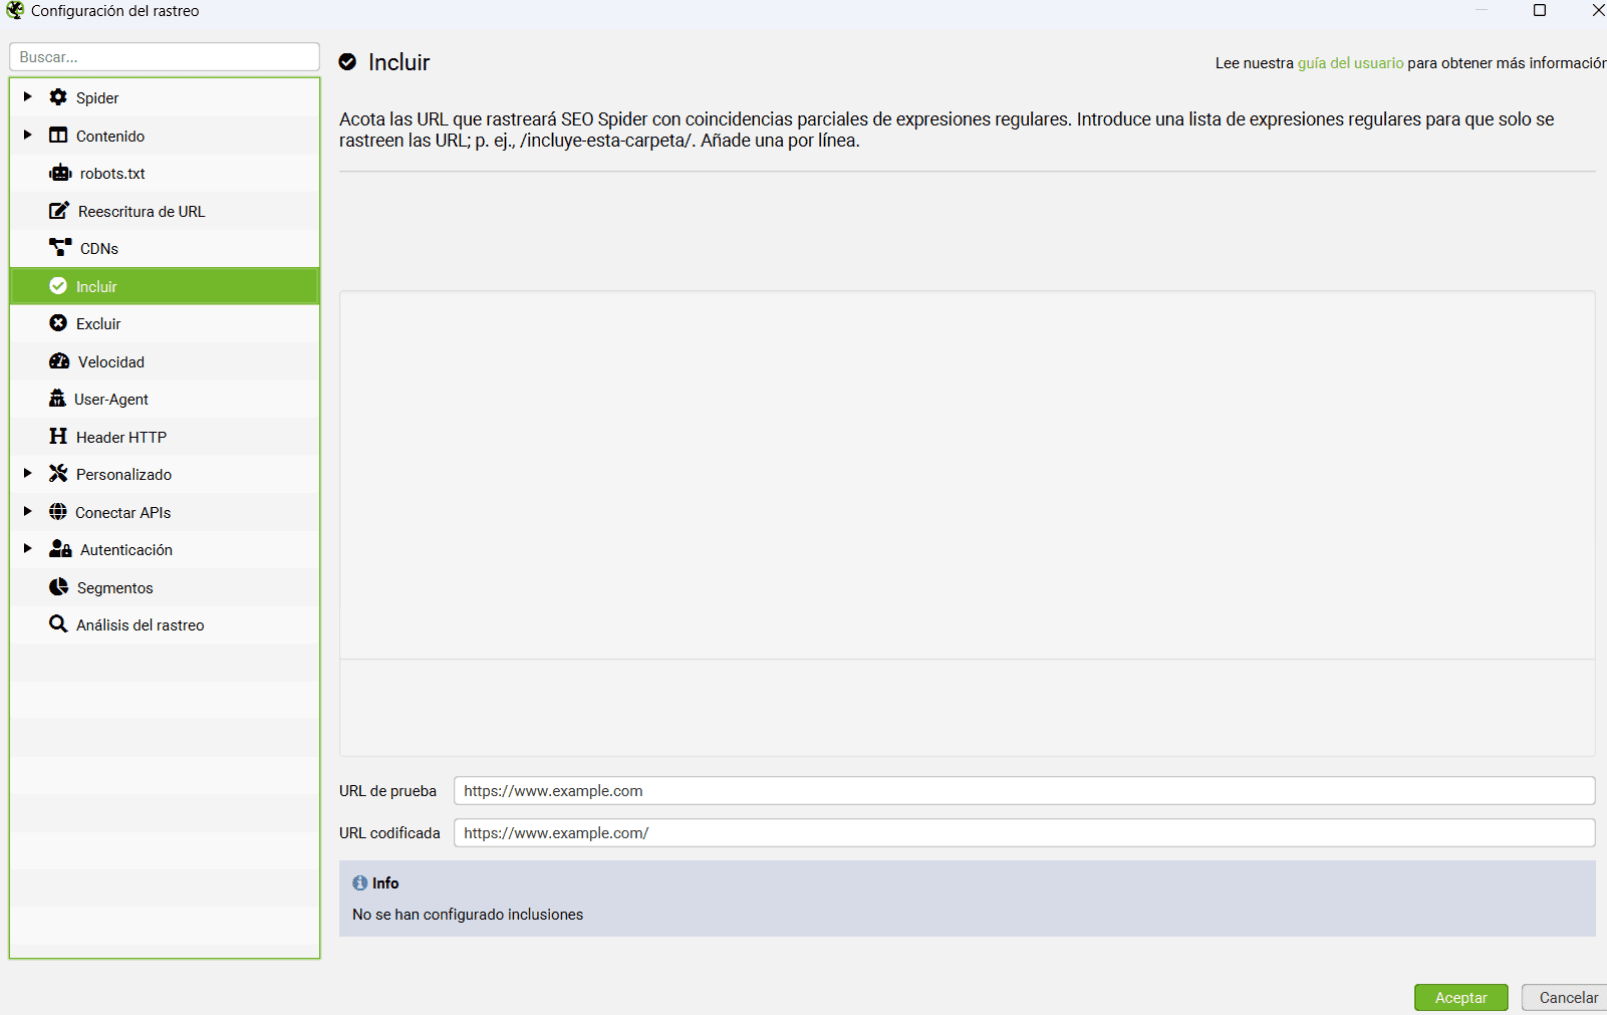Expand the Personalizado settings arrow
The image size is (1607, 1015).
(x=28, y=473)
